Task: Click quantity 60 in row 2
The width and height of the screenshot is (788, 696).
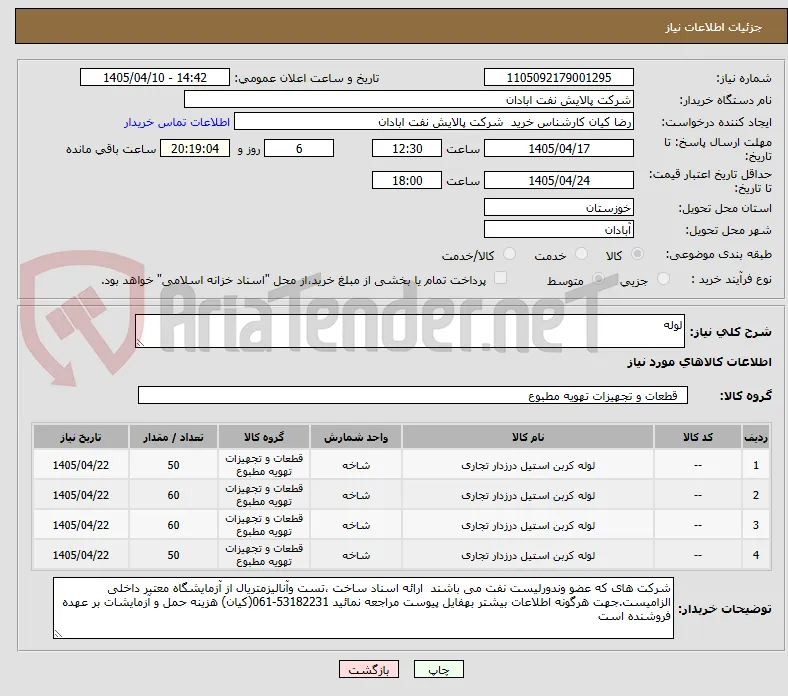Action: pos(173,495)
